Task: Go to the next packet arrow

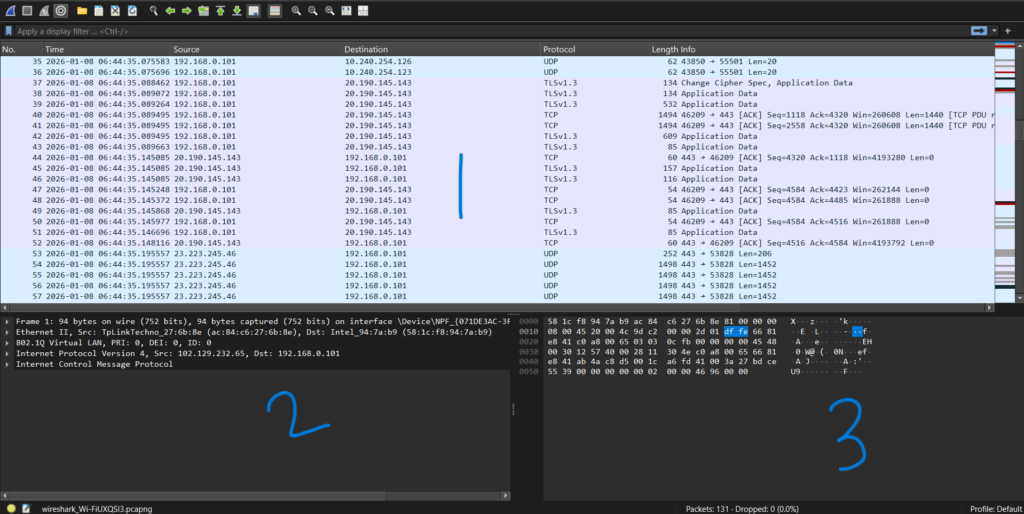Action: coord(187,11)
